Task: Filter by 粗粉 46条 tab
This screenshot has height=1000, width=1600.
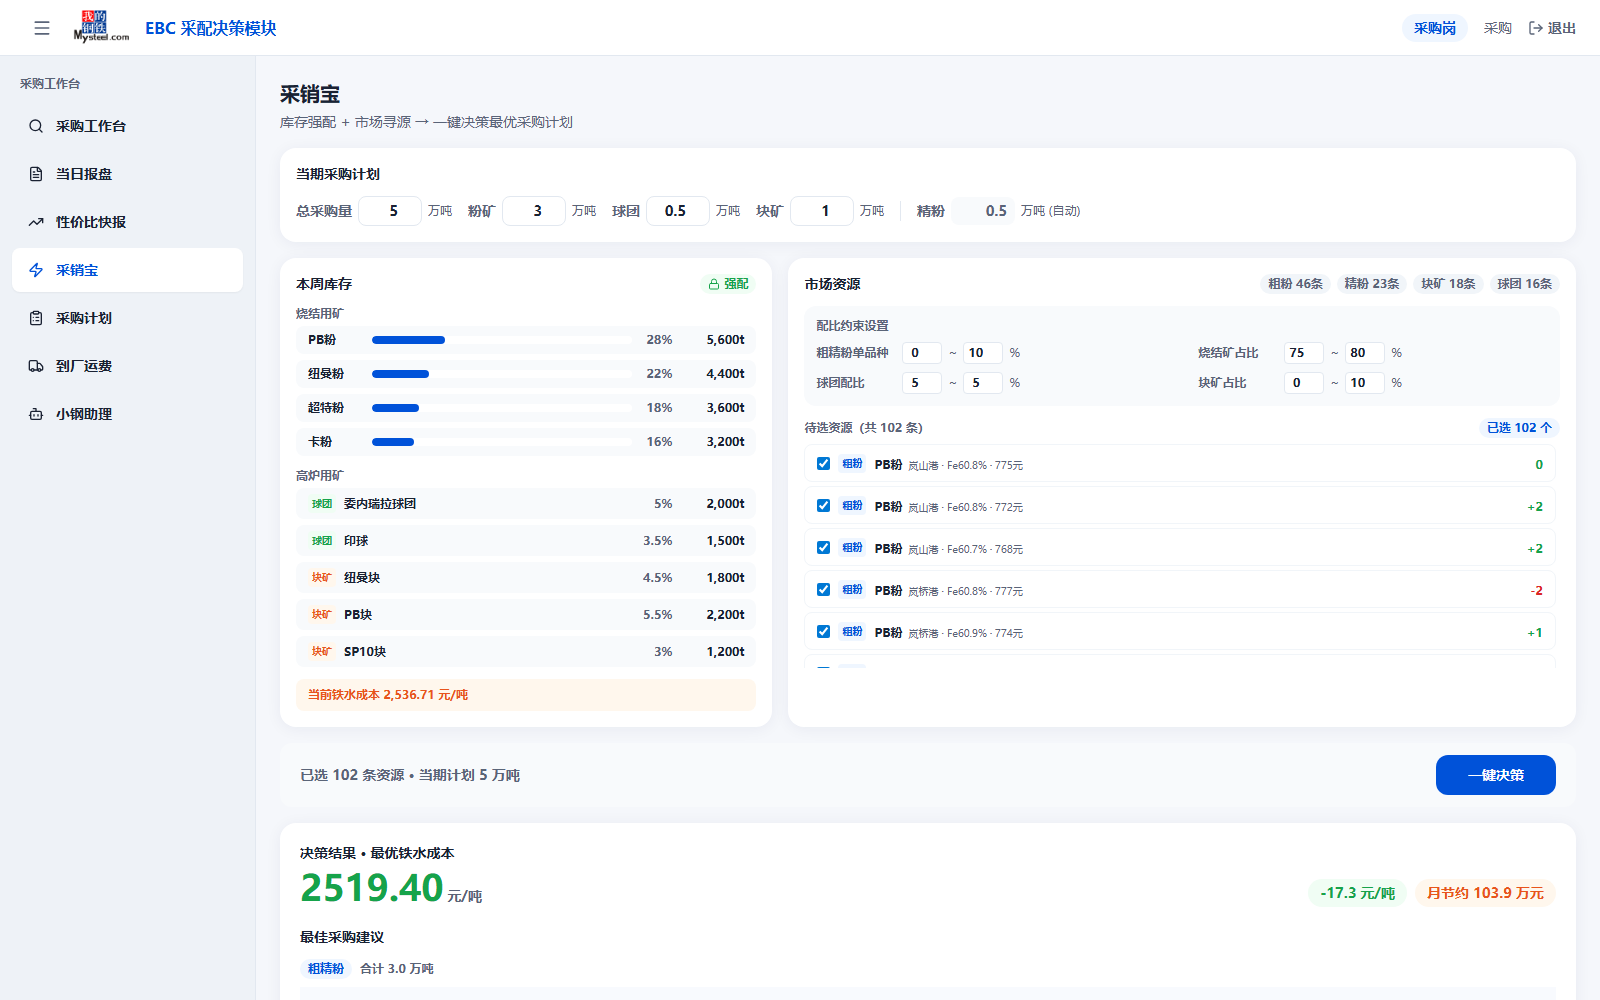Action: tap(1295, 284)
